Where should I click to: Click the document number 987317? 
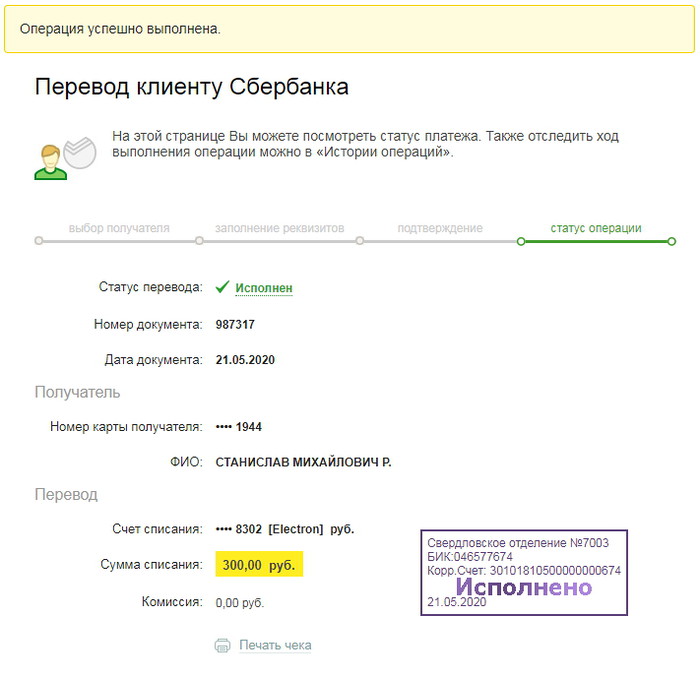point(235,325)
